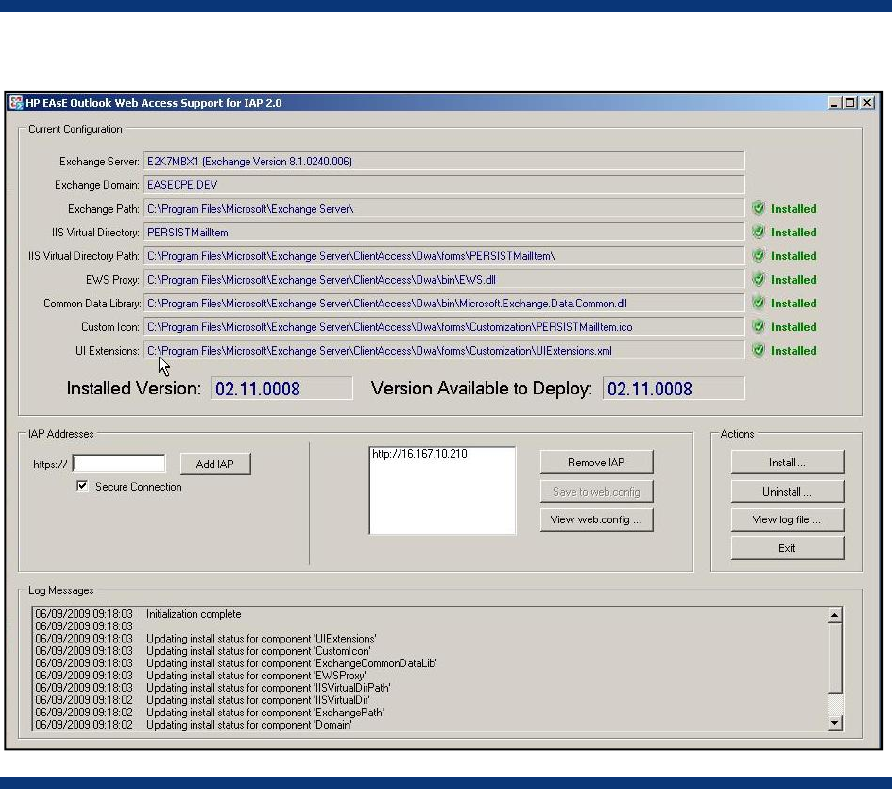Click the shield icon beside Custom Icon
The width and height of the screenshot is (892, 789).
click(758, 327)
